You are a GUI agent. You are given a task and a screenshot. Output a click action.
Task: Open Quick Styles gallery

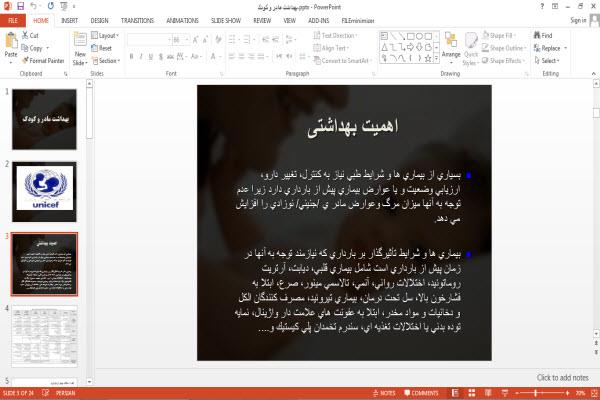[x=471, y=49]
